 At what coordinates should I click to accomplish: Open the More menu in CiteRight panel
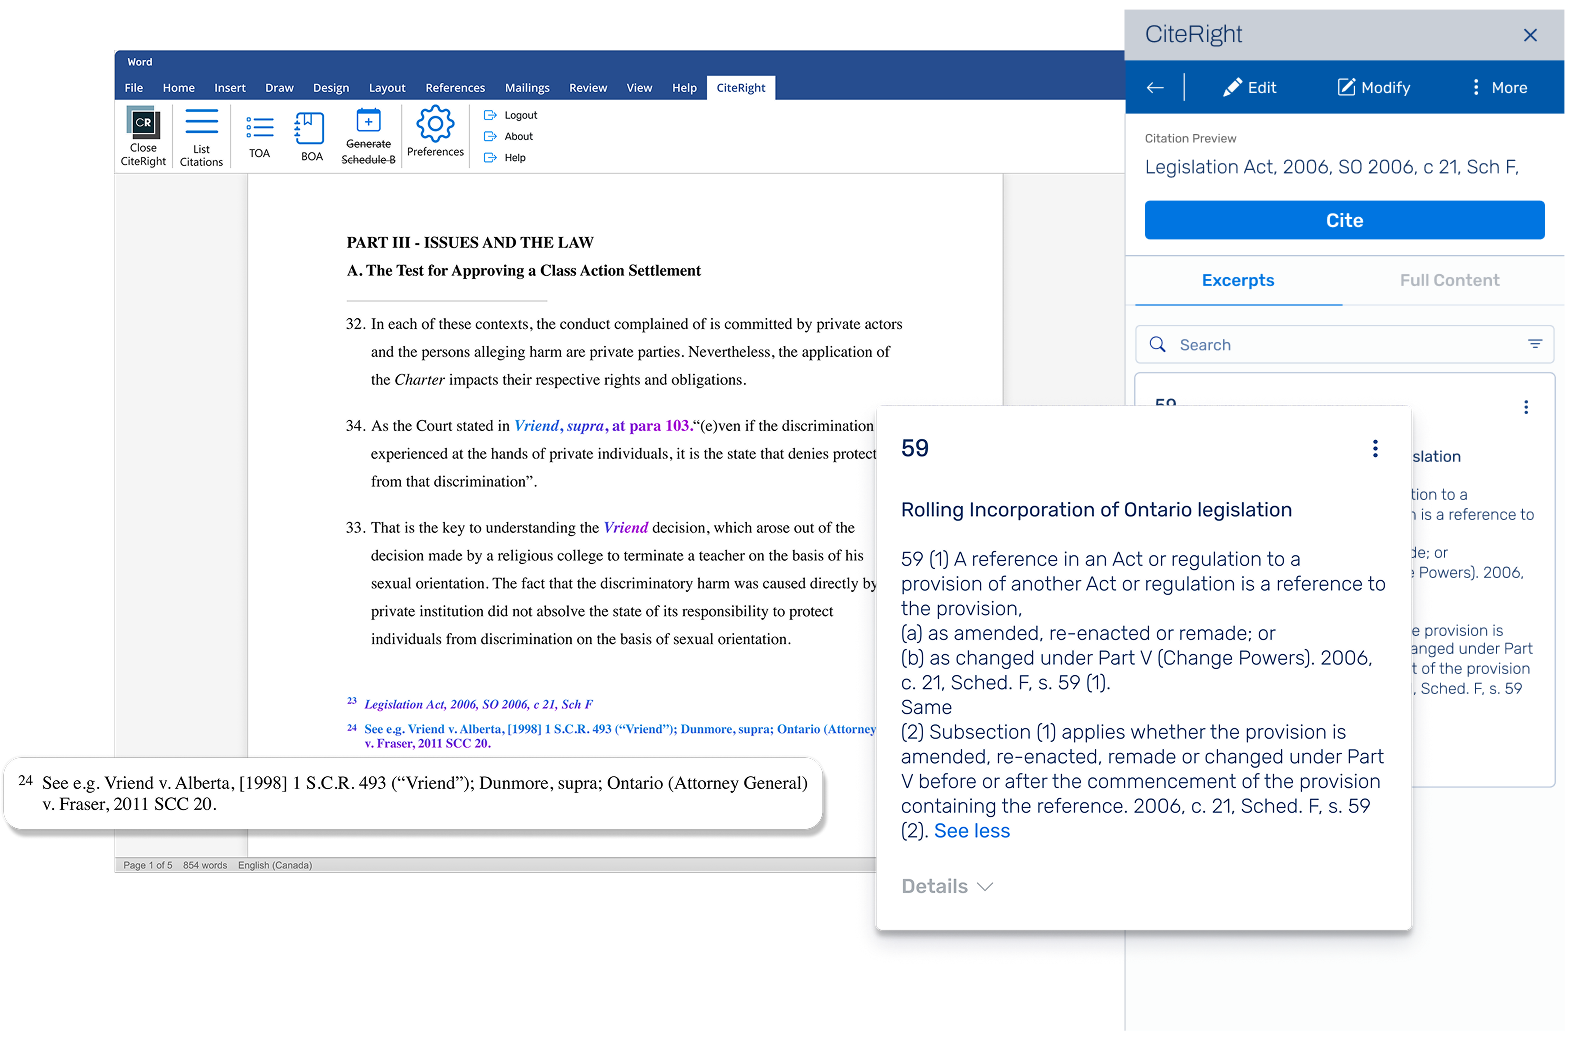[1498, 87]
